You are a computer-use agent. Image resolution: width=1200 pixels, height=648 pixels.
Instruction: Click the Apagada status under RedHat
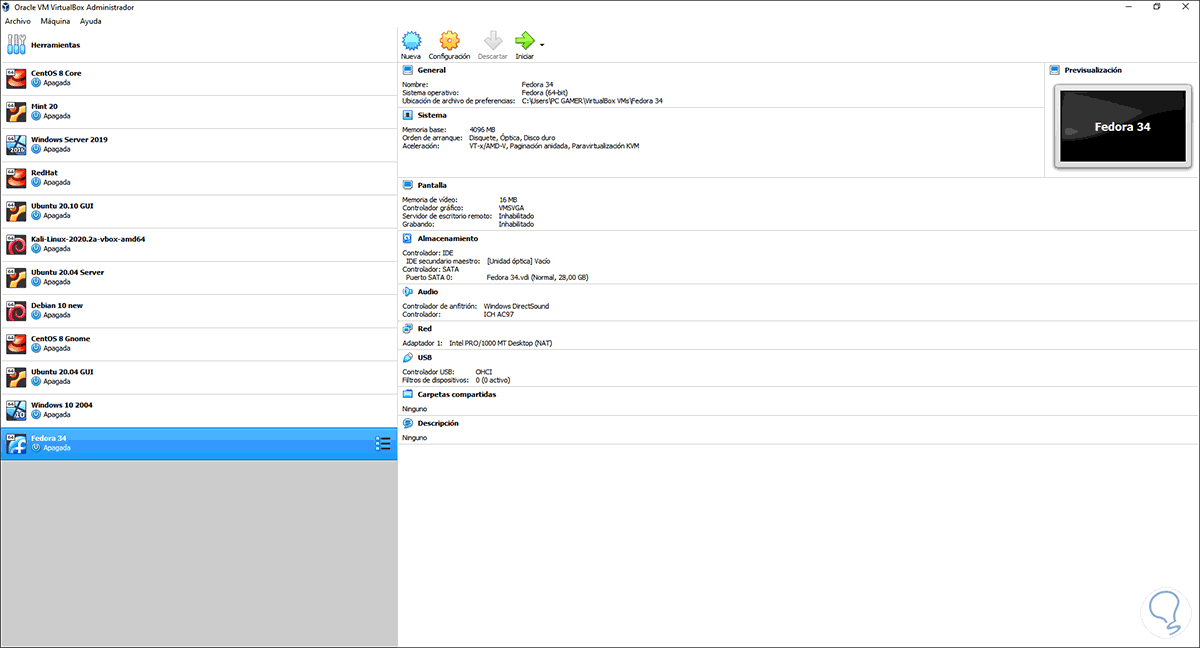pos(57,182)
